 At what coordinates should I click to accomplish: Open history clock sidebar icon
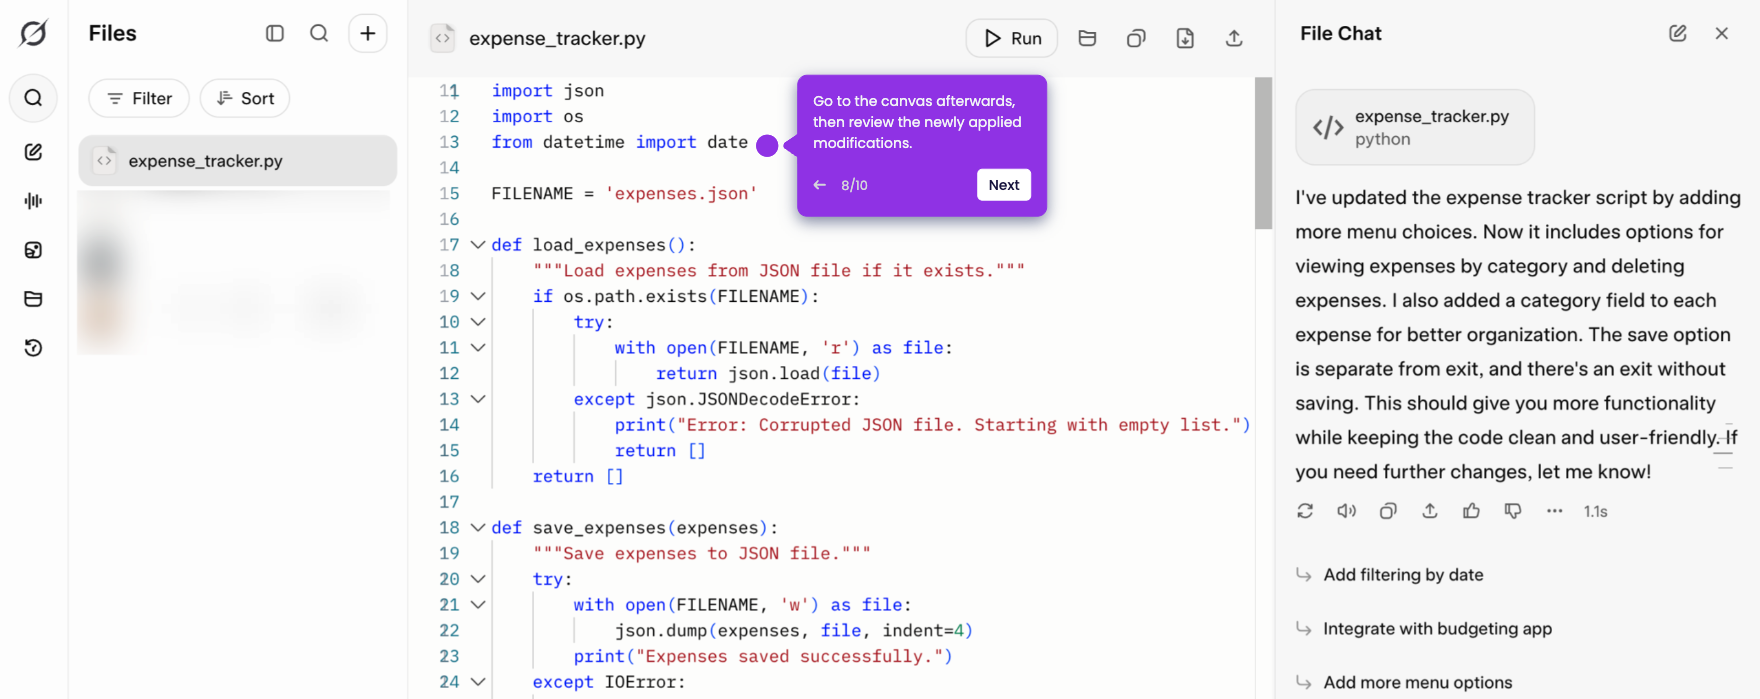pos(33,348)
